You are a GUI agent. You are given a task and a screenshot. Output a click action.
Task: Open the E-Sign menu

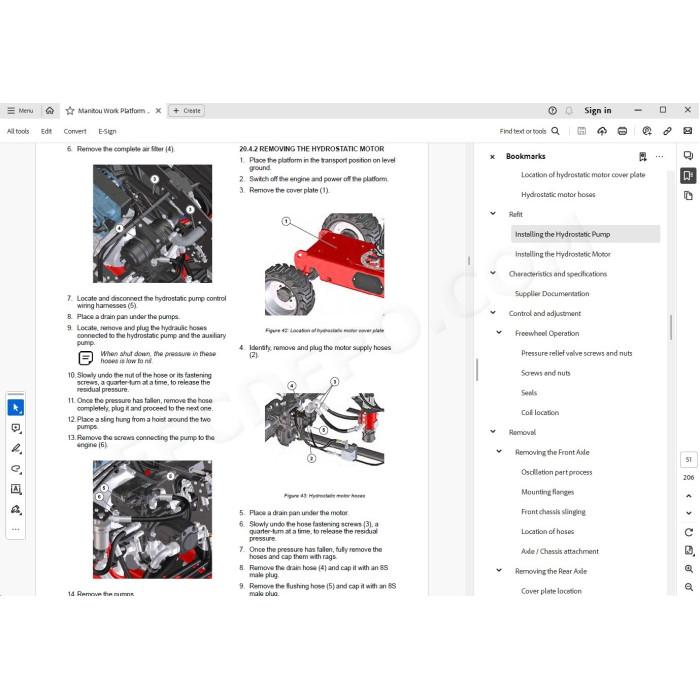(x=107, y=131)
